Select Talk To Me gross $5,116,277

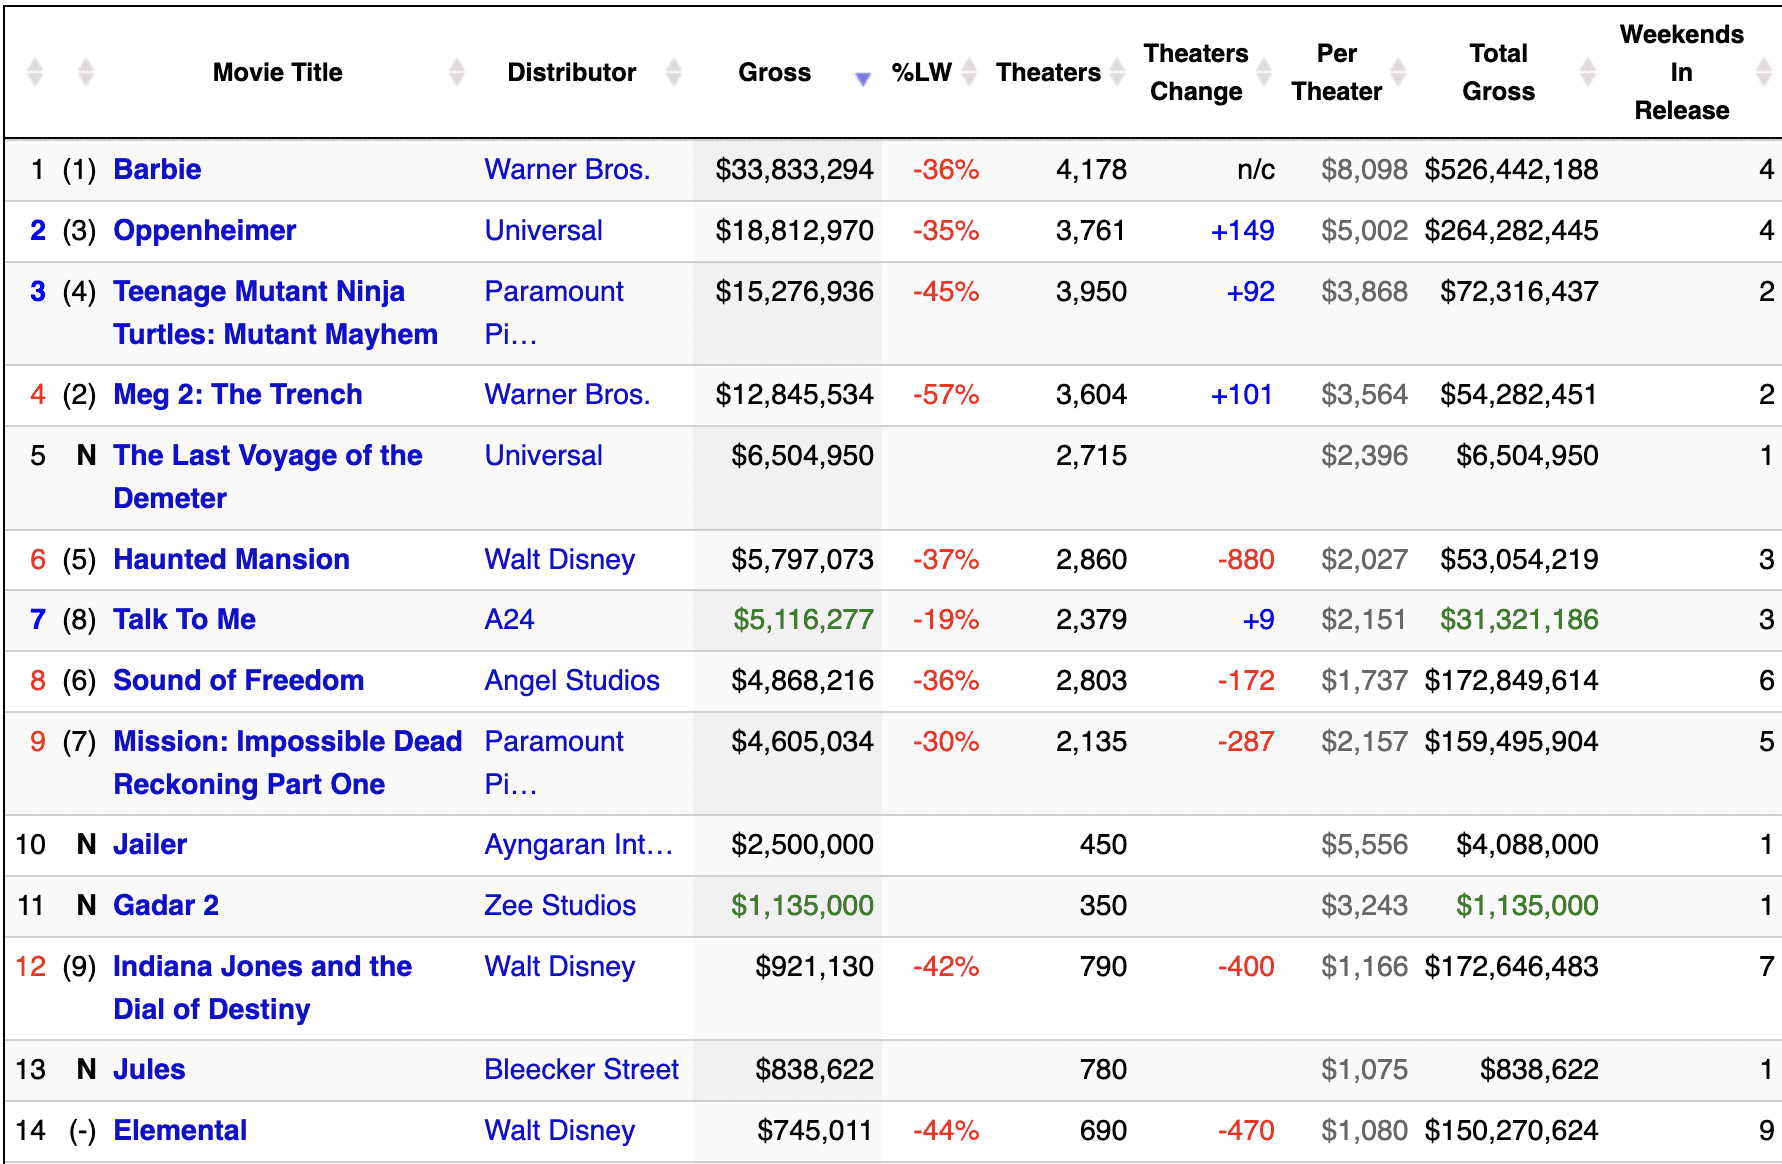click(x=803, y=619)
